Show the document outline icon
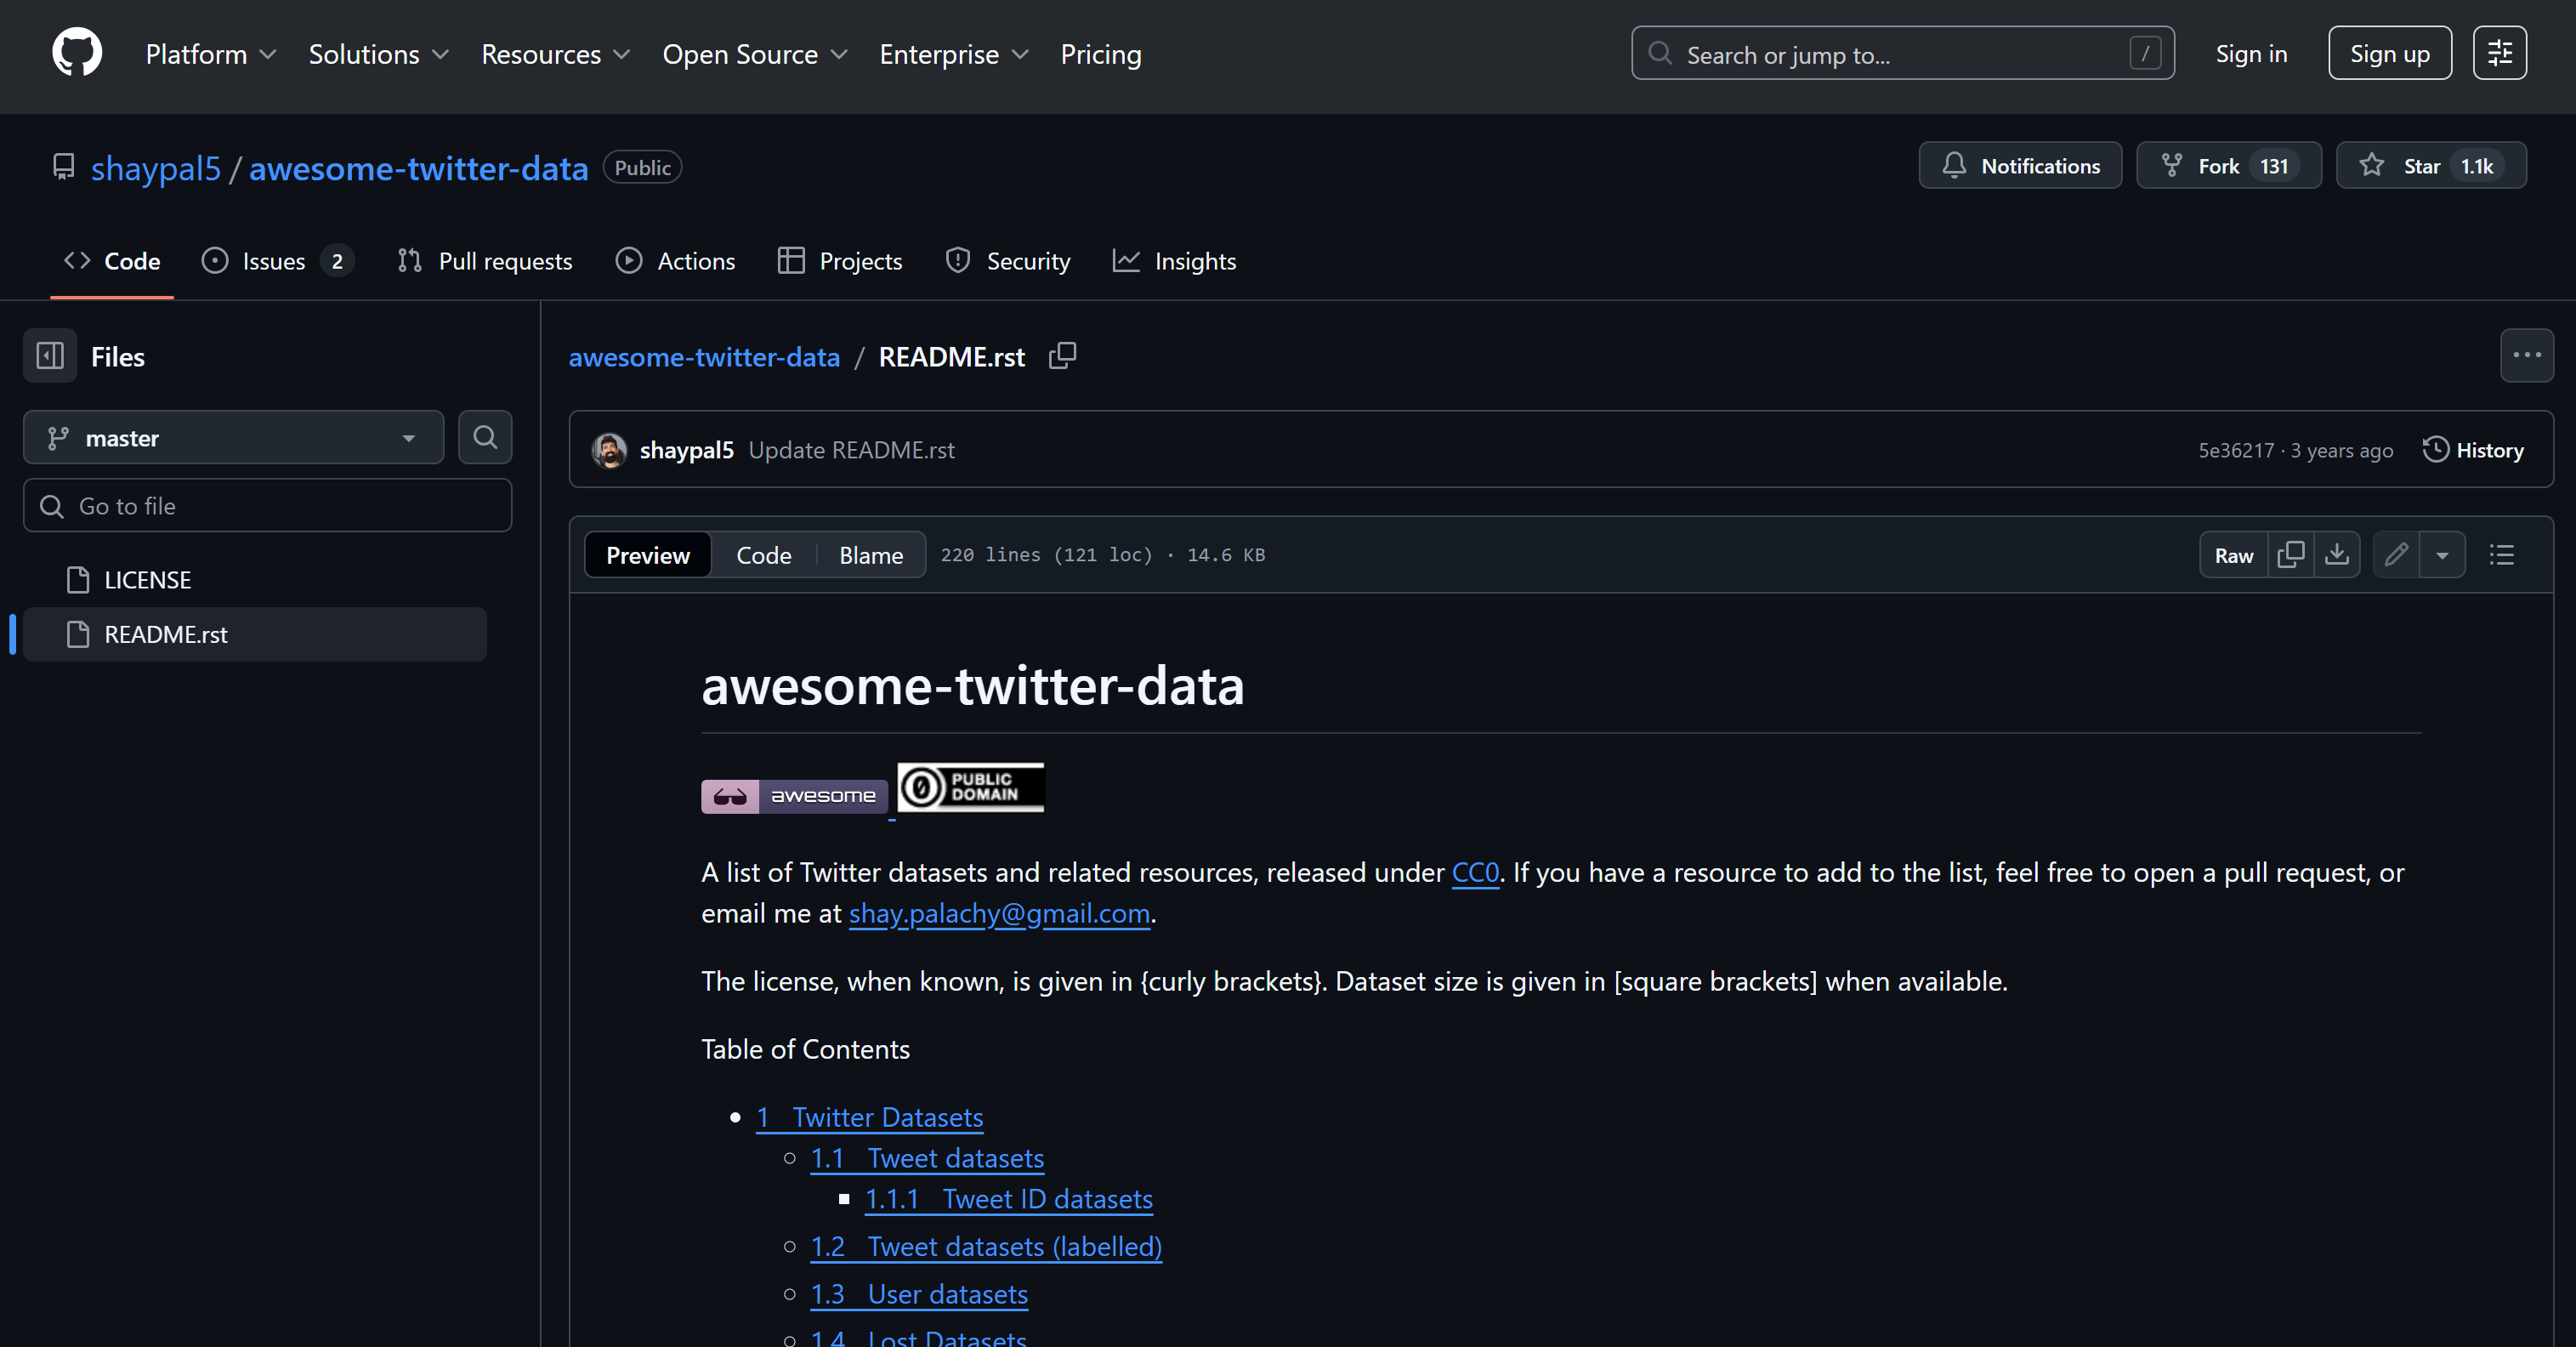Screen dimensions: 2576x1347 click(x=2501, y=555)
